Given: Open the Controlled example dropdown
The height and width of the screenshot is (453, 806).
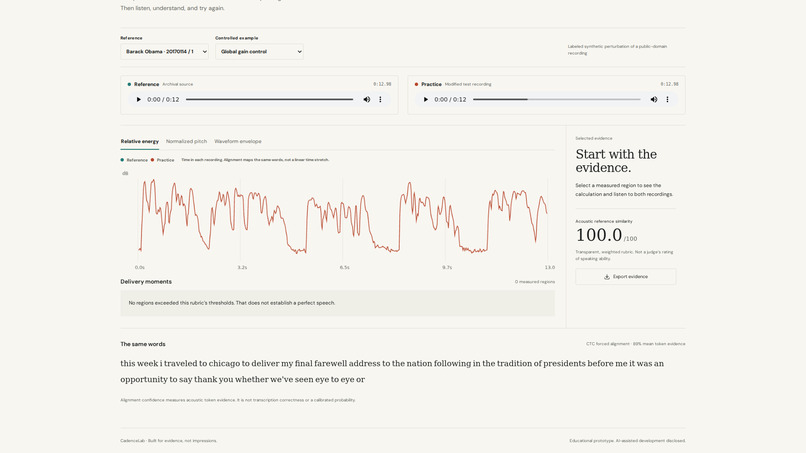Looking at the screenshot, I should tap(259, 51).
